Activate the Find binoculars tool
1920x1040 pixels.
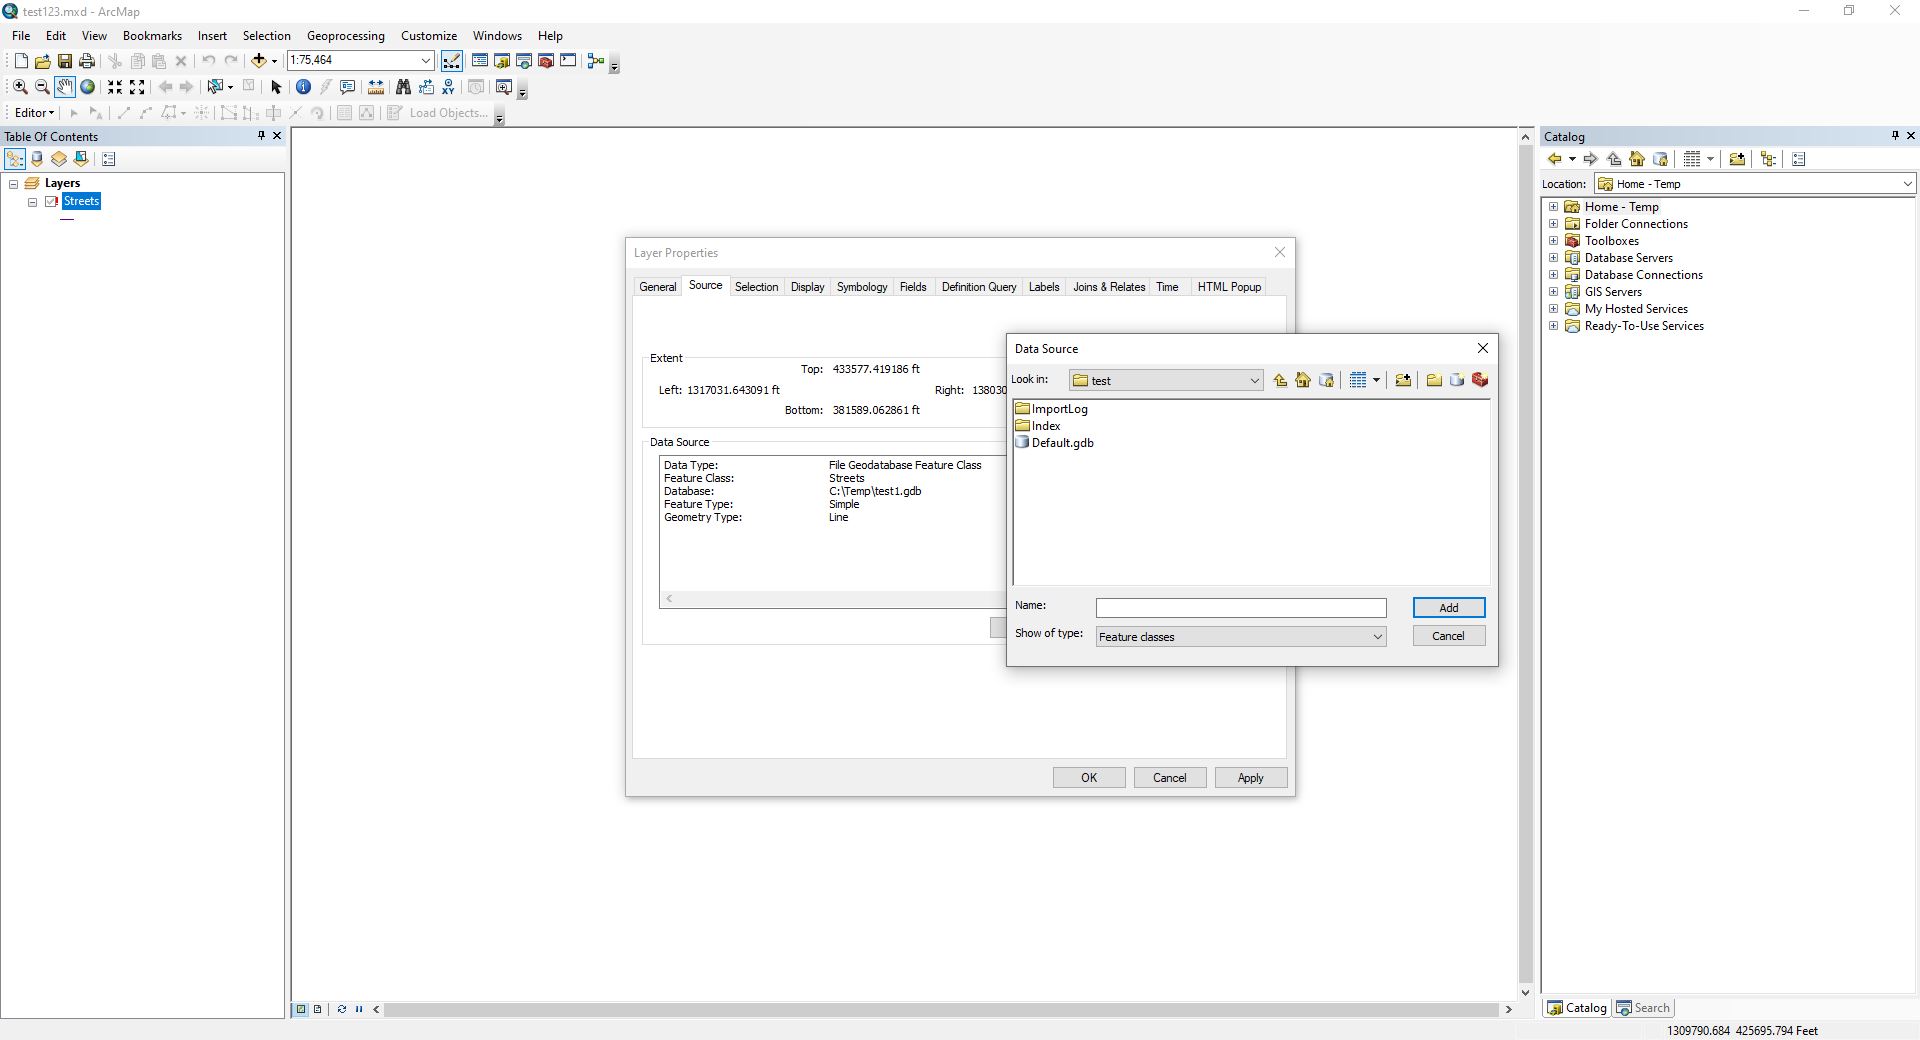[x=404, y=87]
